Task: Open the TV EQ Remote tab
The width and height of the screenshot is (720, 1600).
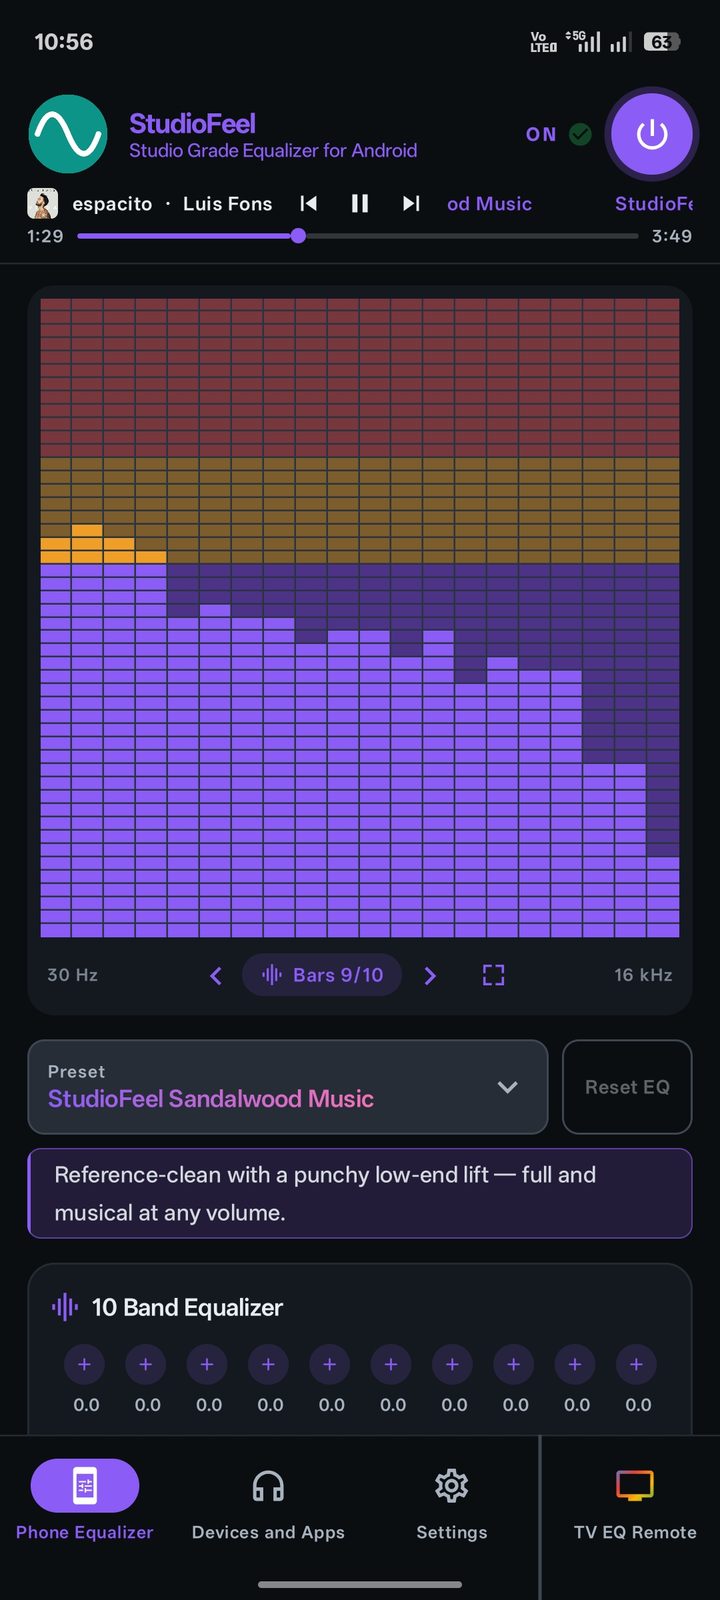Action: point(635,1500)
